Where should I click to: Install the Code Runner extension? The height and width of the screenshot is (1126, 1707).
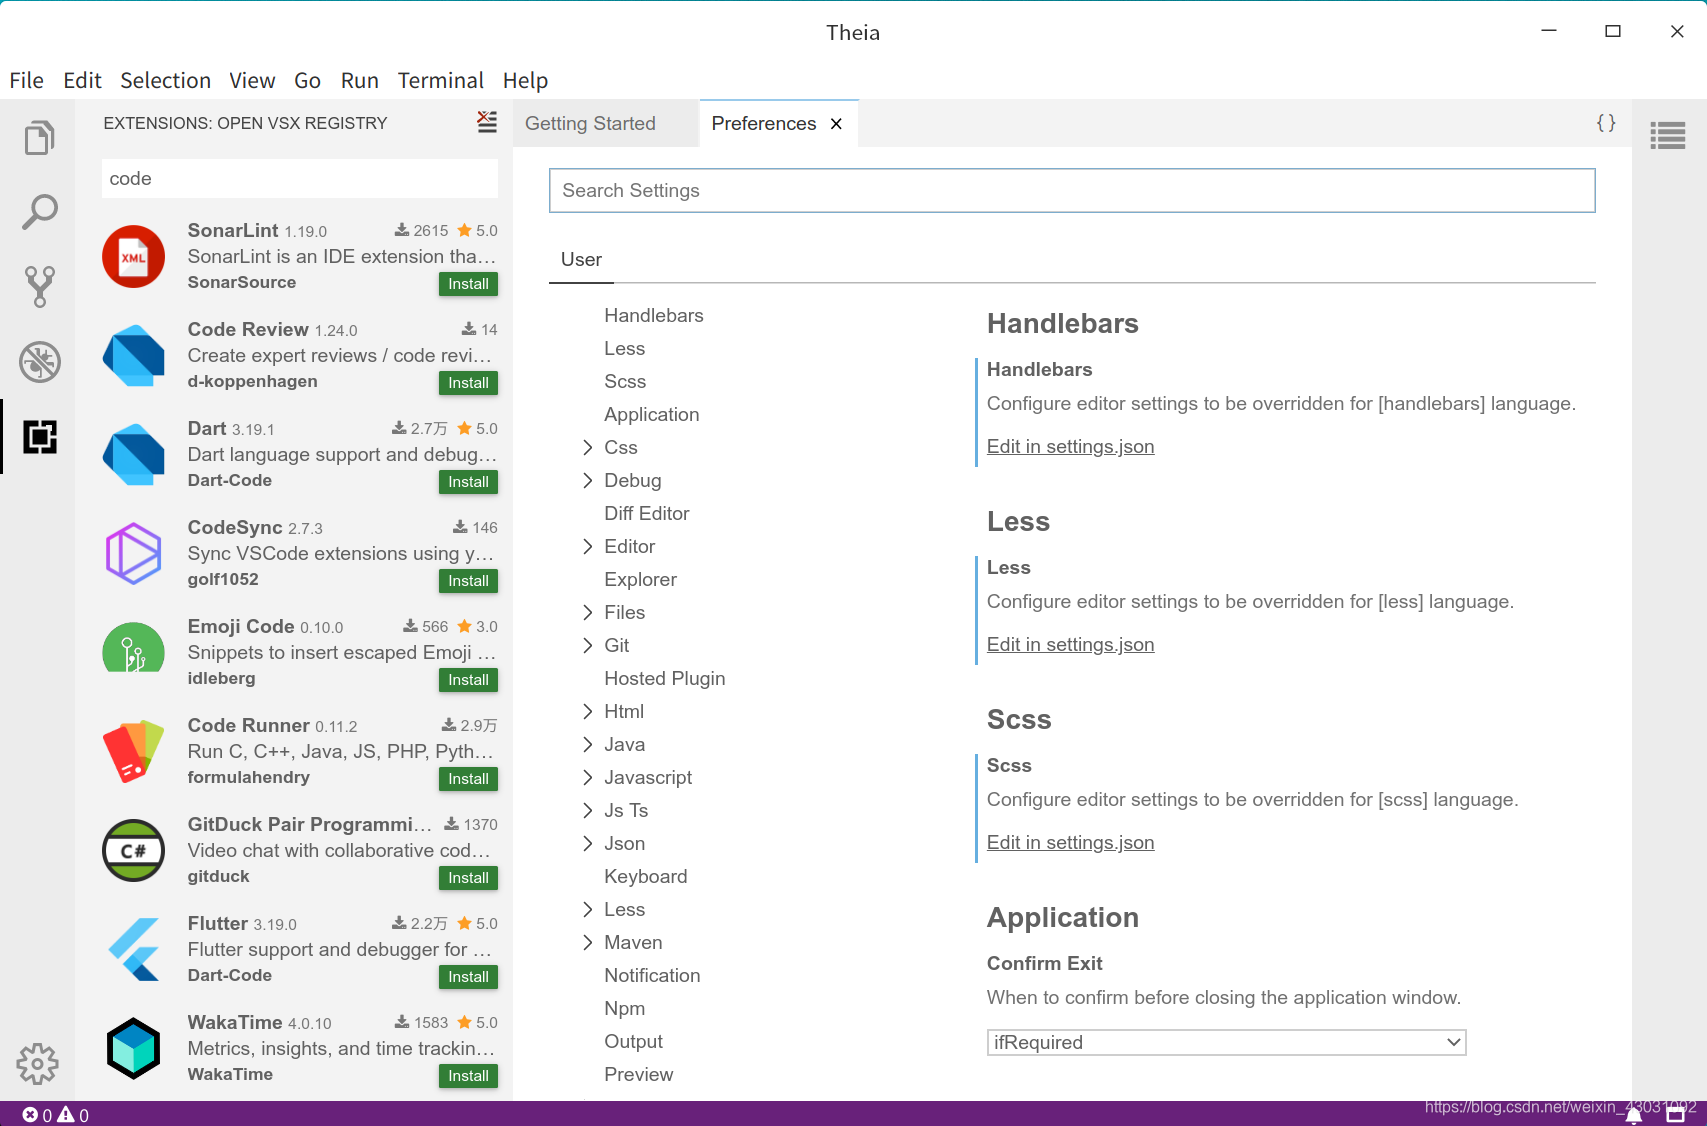click(468, 779)
